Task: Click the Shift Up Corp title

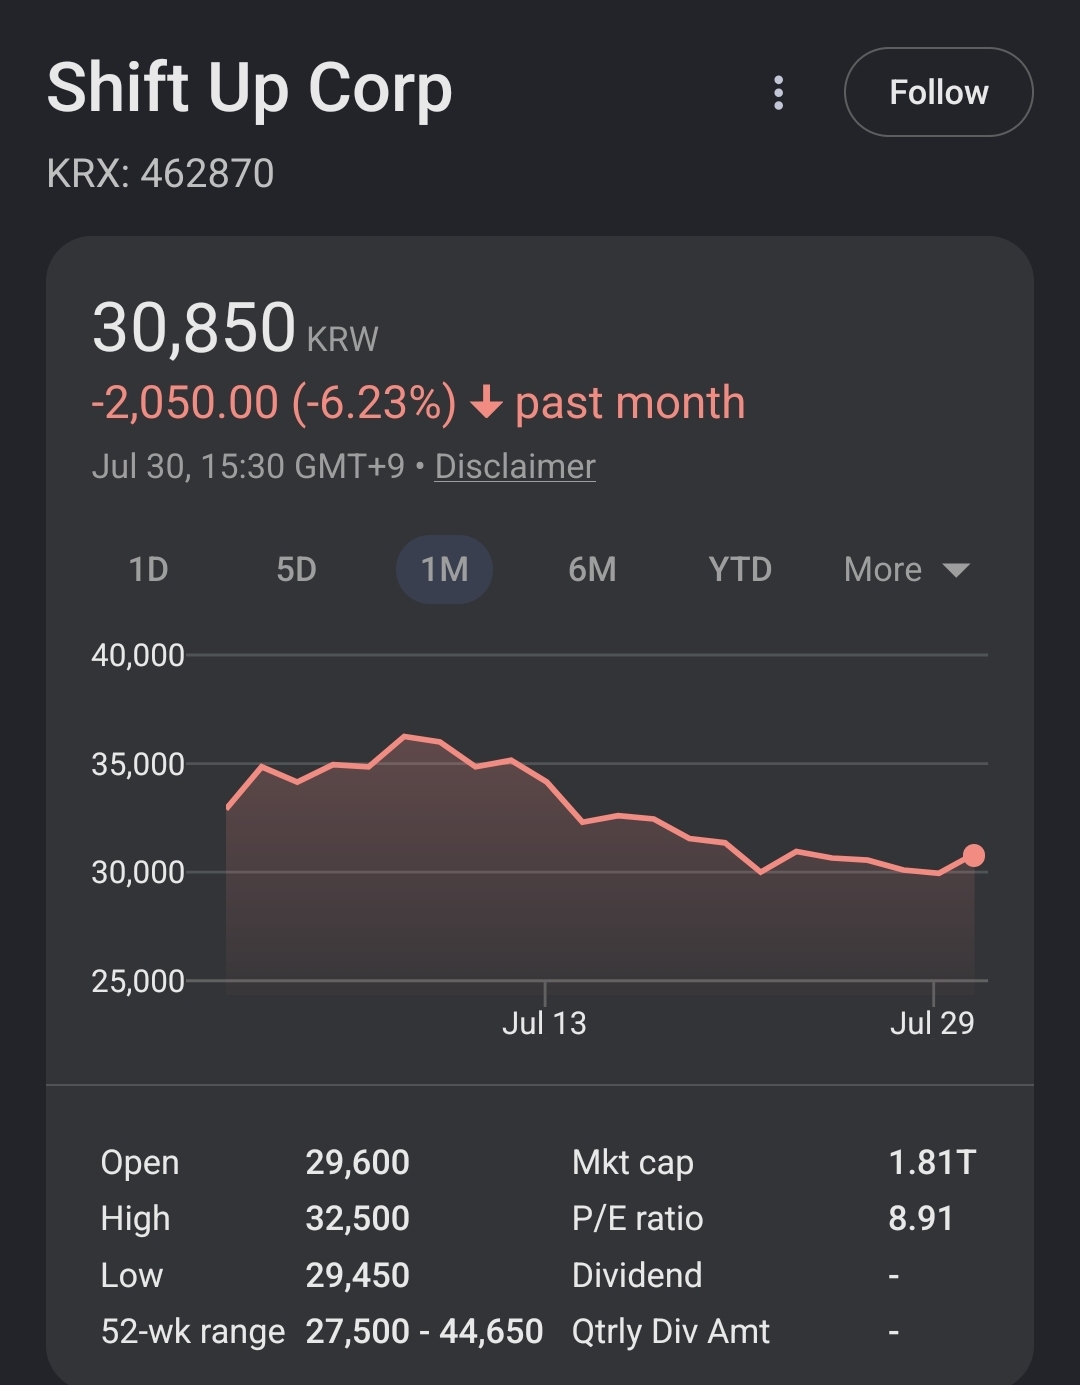Action: 250,90
